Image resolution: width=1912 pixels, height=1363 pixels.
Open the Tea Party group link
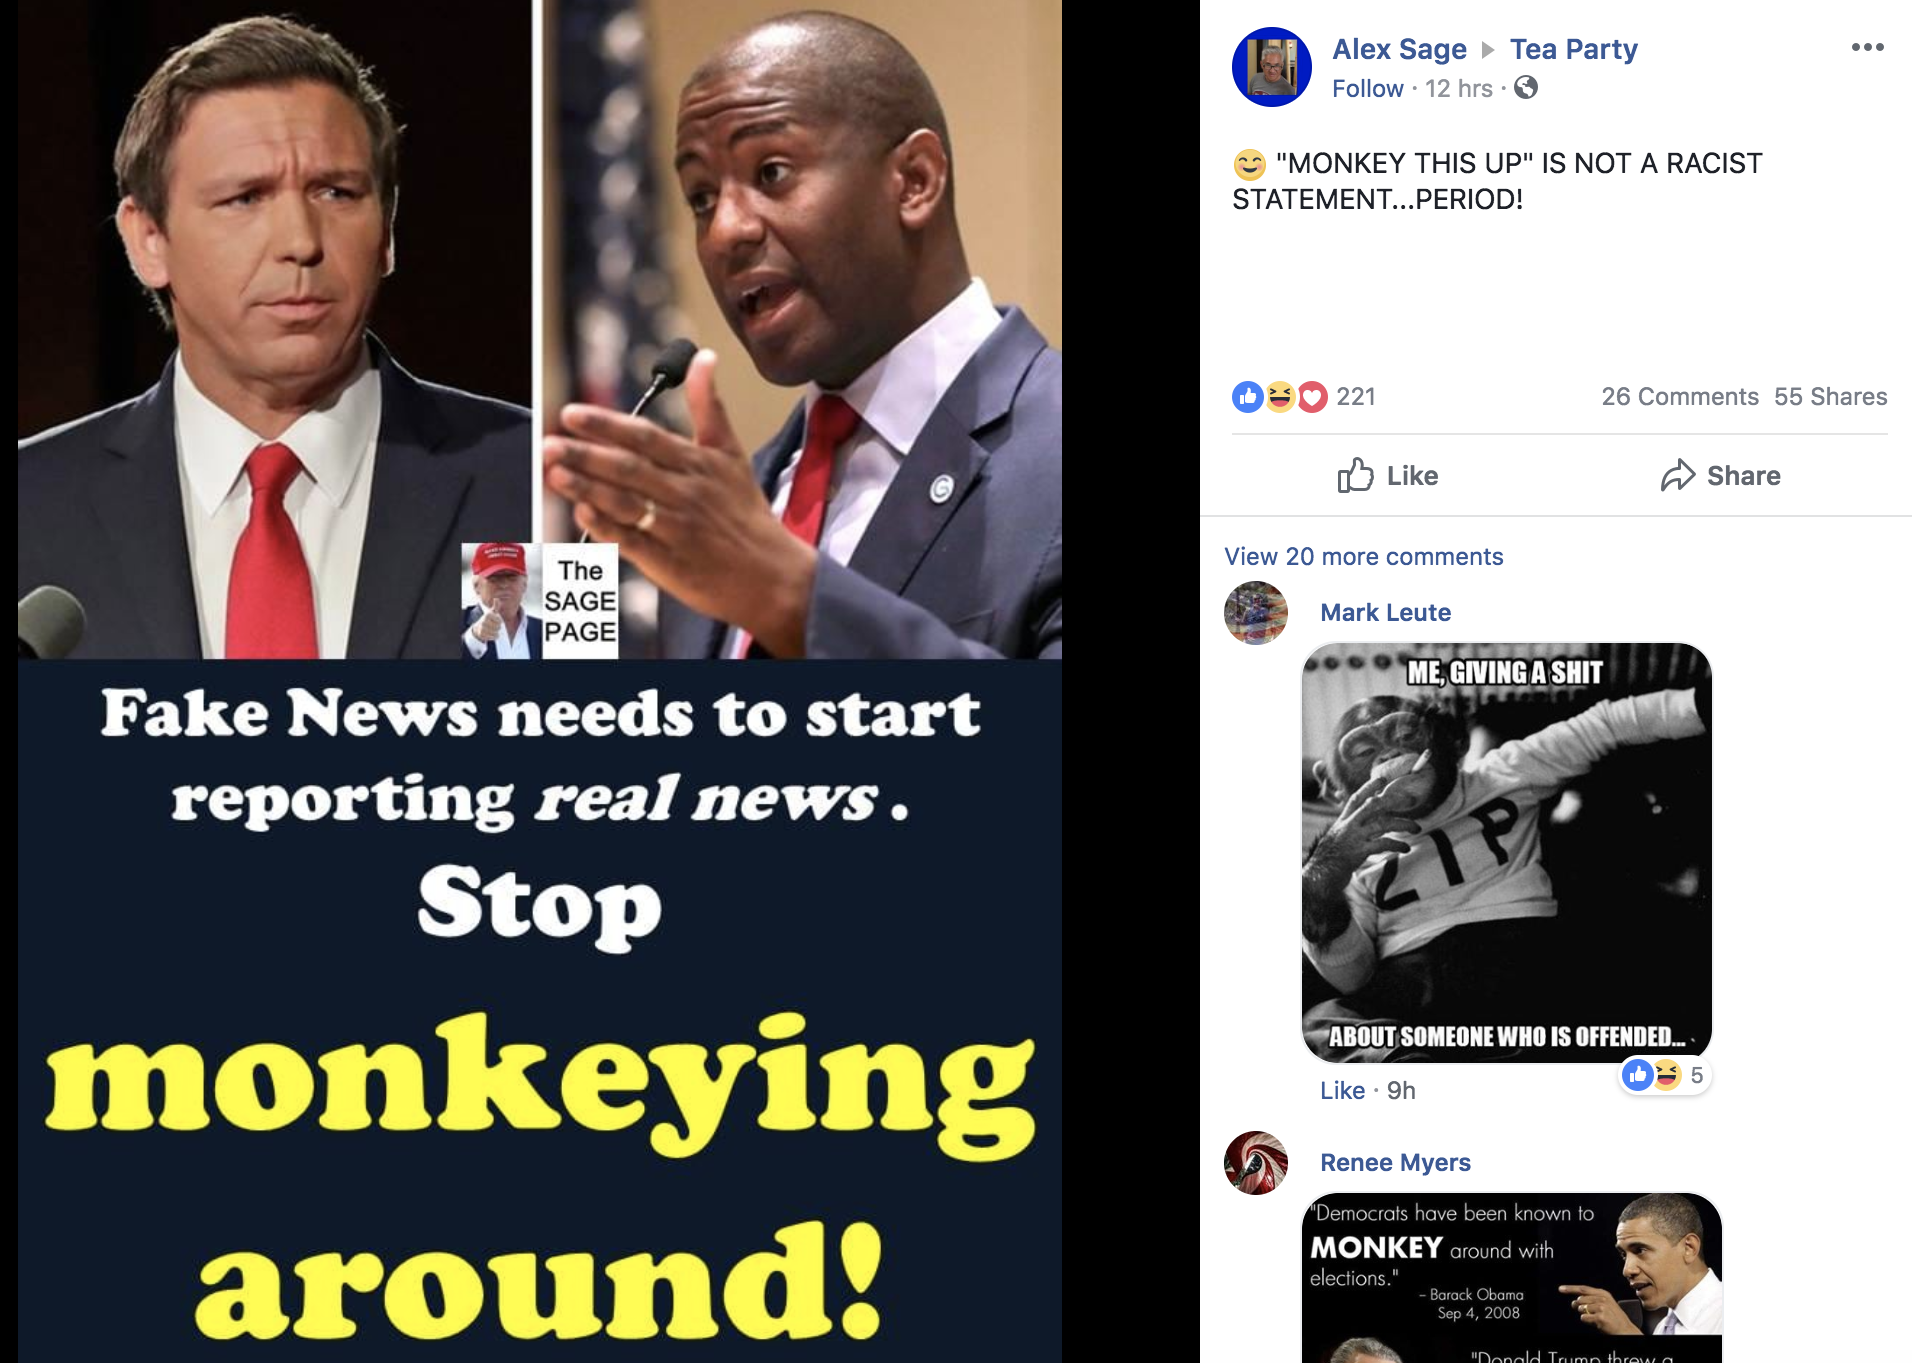click(x=1573, y=49)
